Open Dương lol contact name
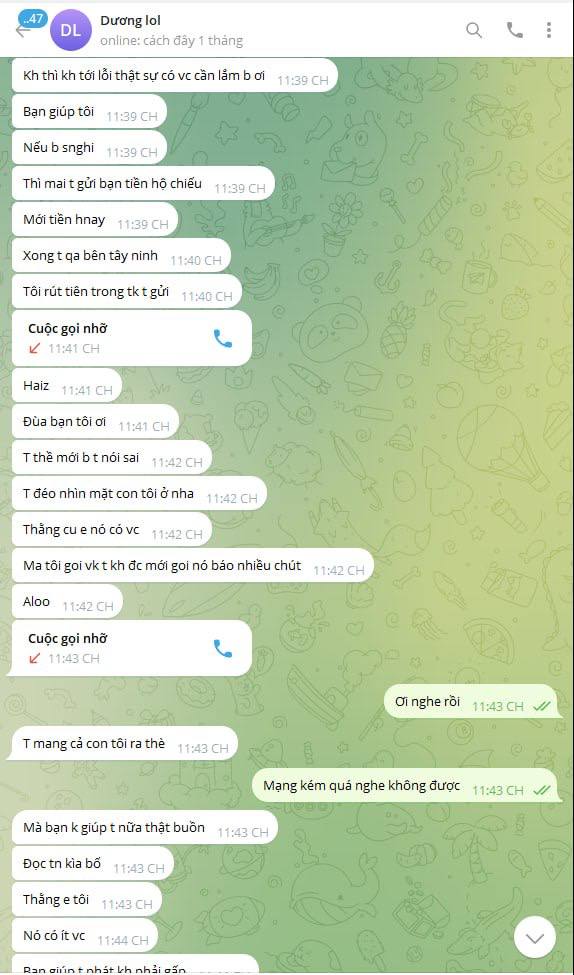Screen dimensions: 574x975 [131, 21]
